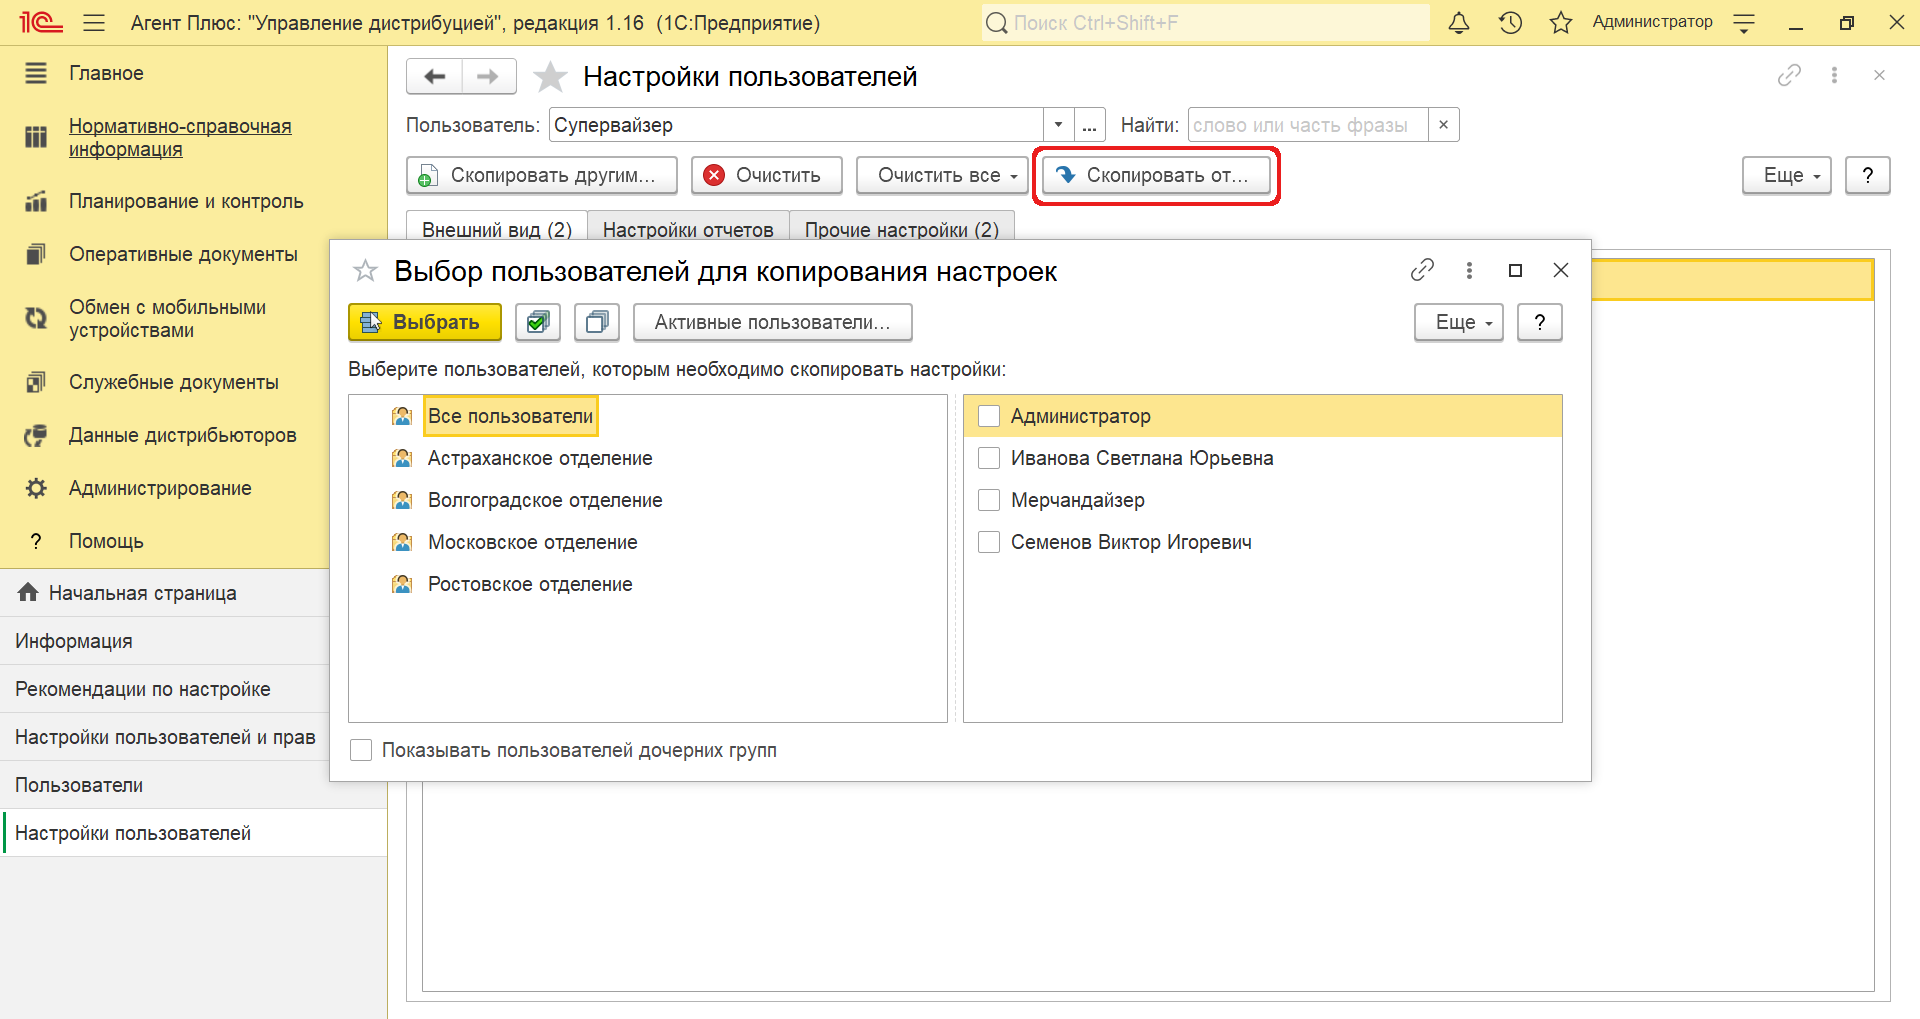Open Еще dropdown in the dialog
The width and height of the screenshot is (1920, 1019).
click(1459, 322)
